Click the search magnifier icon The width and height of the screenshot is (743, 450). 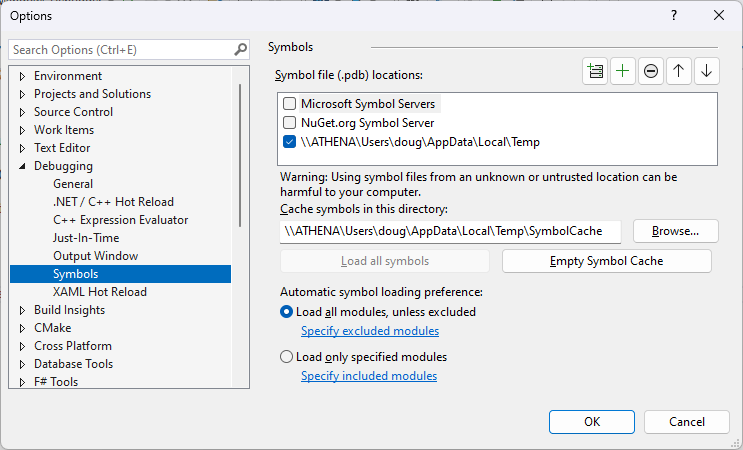point(240,49)
